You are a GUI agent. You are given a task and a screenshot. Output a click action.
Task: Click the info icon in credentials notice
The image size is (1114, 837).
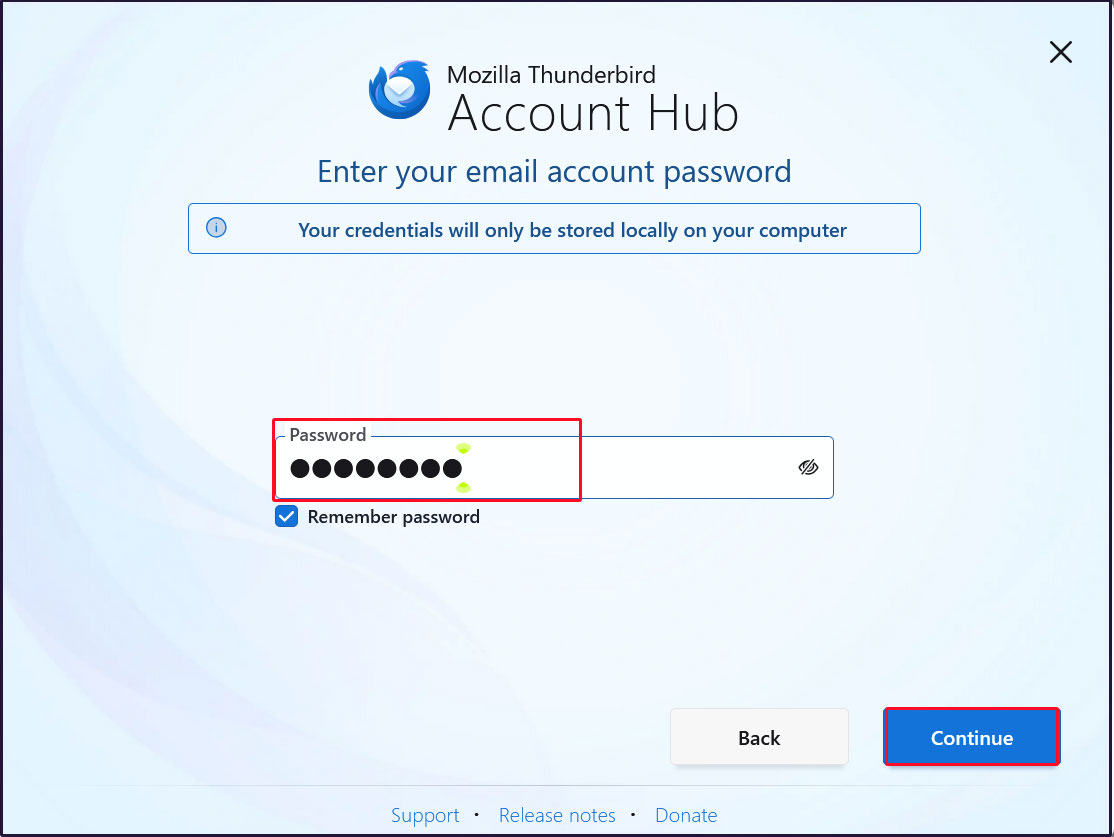coord(216,227)
